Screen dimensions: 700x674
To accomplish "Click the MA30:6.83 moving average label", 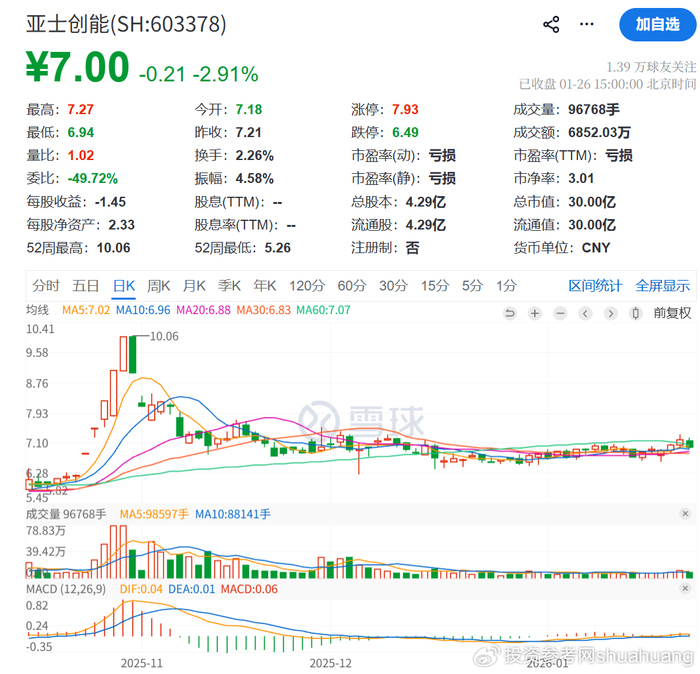I will [263, 310].
